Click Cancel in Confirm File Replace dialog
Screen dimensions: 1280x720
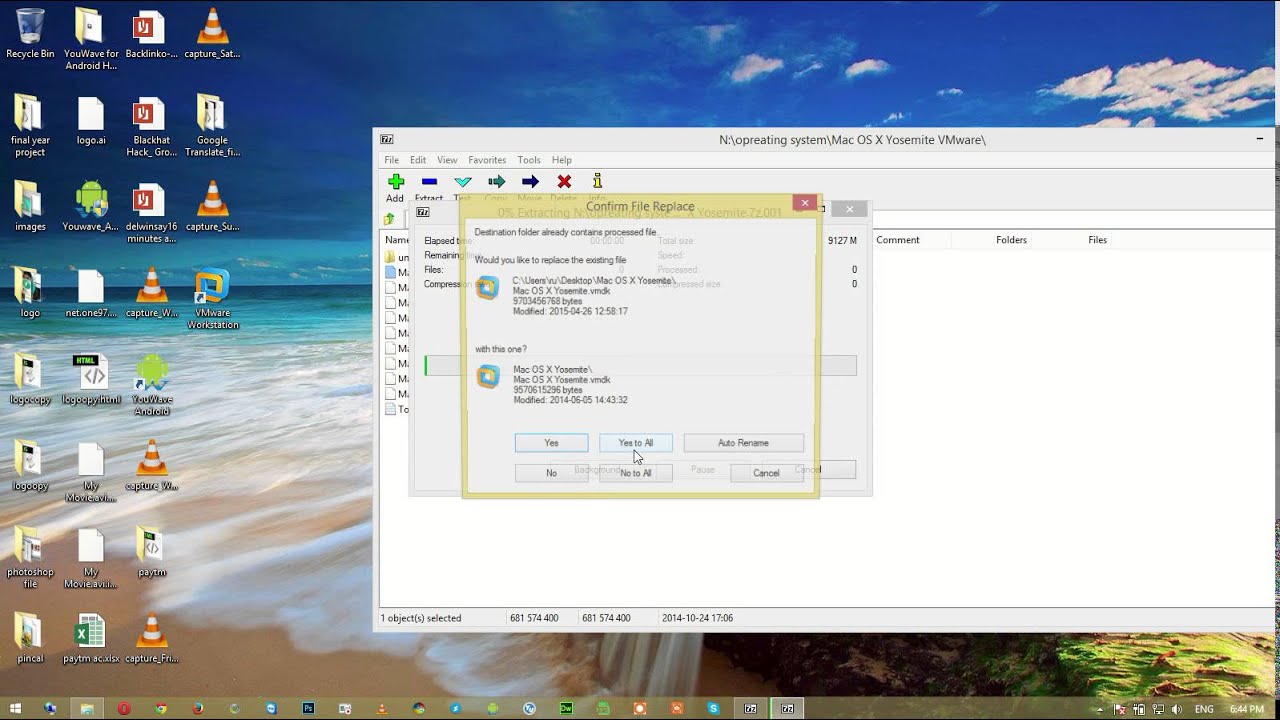[766, 473]
